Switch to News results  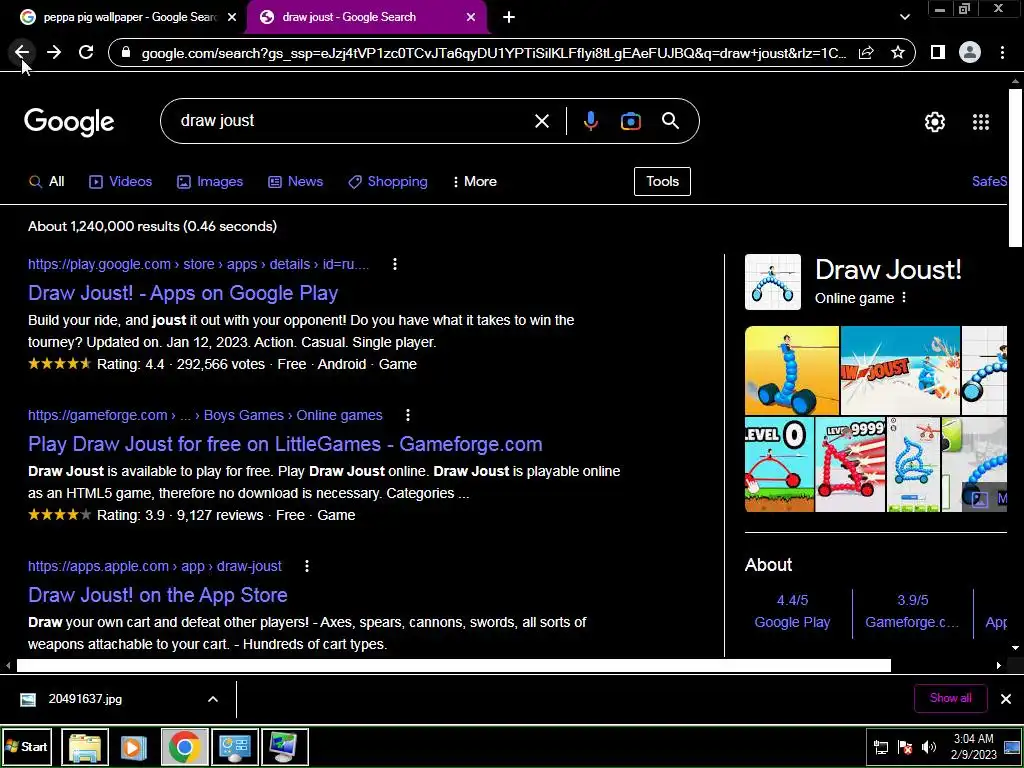295,182
